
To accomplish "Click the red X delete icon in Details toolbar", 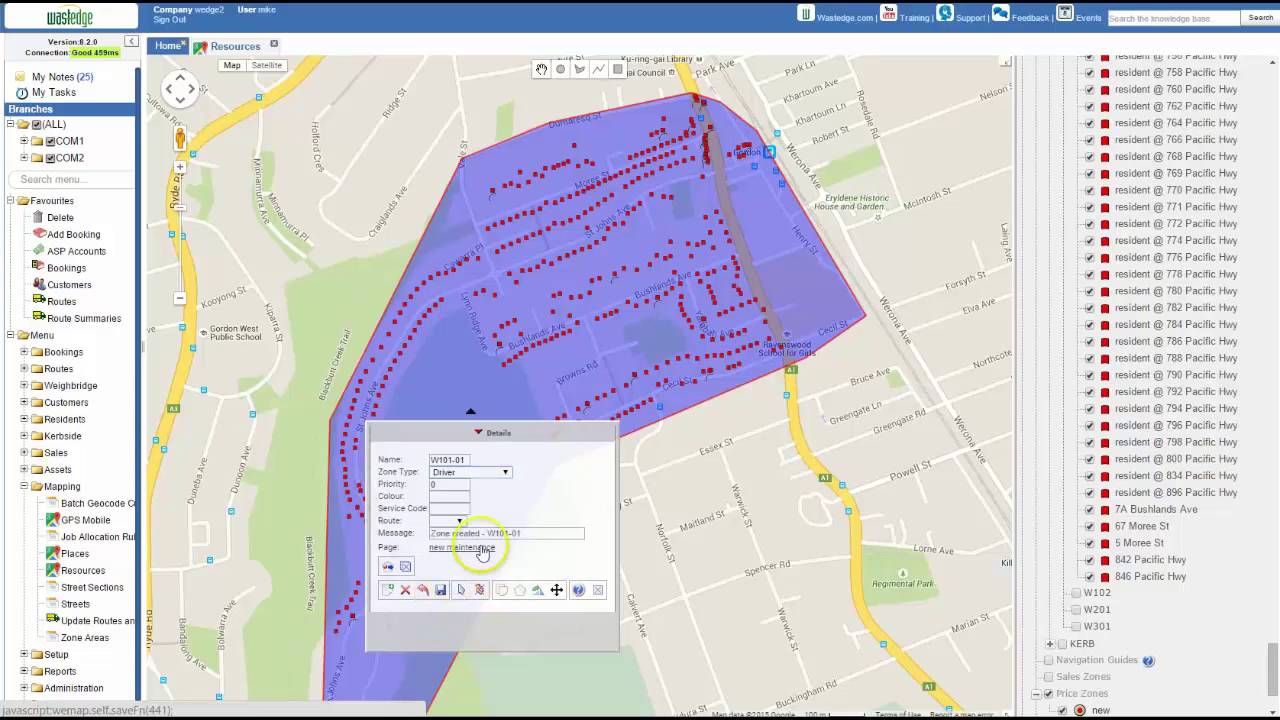I will click(405, 590).
